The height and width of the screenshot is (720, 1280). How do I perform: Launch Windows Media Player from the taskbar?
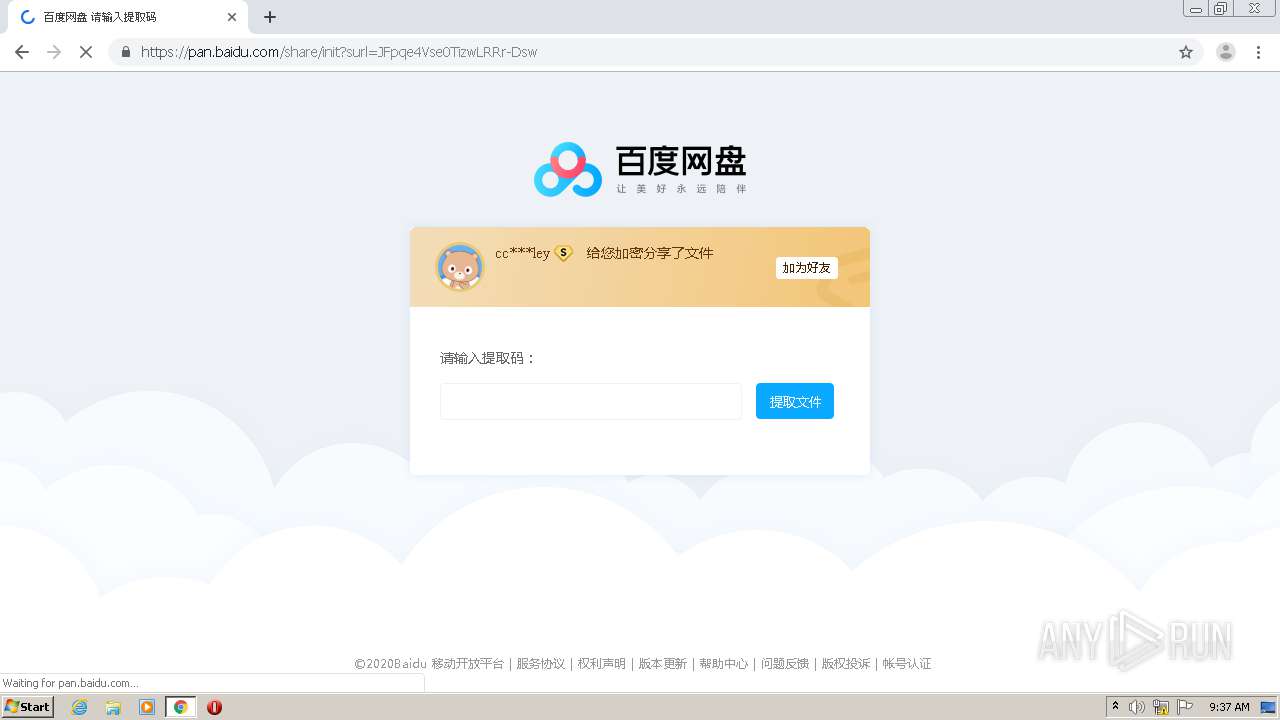point(147,707)
